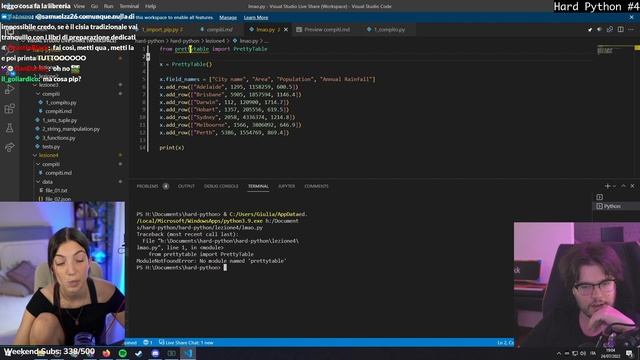
Task: Click the cursor position Ln Col indicator
Action: click(505, 342)
